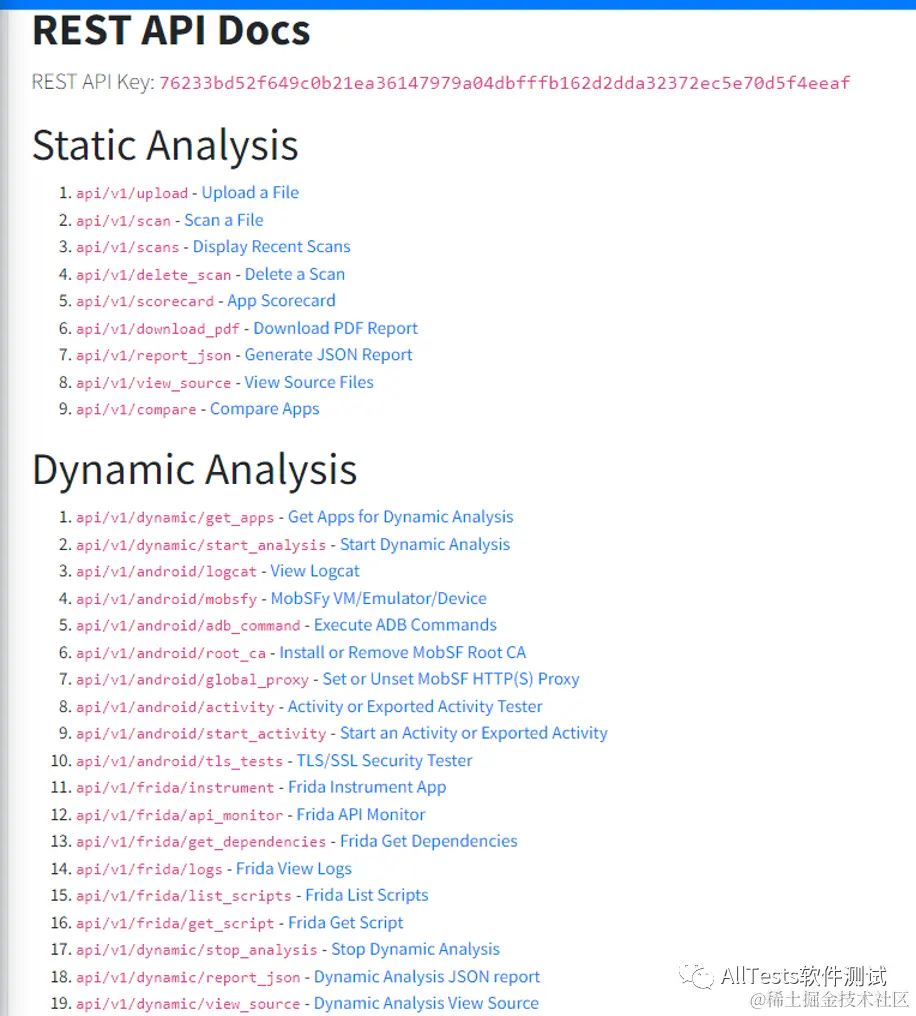Viewport: 916px width, 1016px height.
Task: Open the Generate JSON Report link
Action: click(328, 354)
